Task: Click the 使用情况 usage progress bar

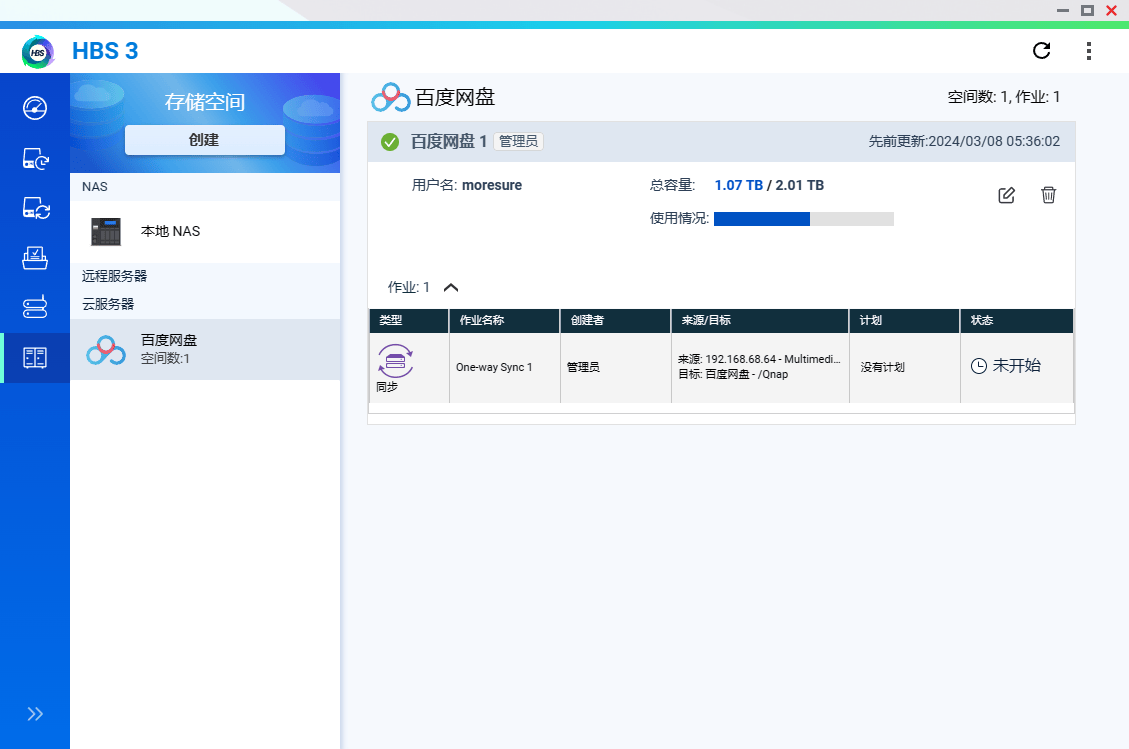Action: click(803, 218)
